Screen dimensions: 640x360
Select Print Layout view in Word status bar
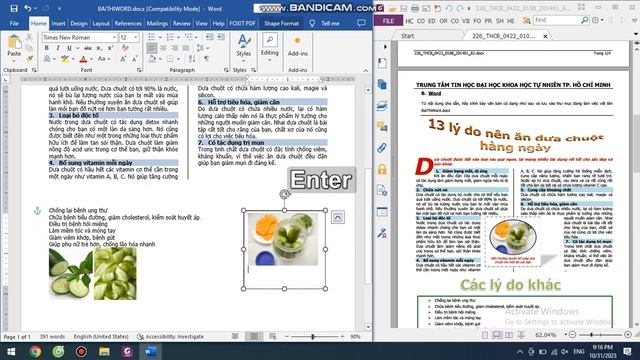tap(254, 336)
